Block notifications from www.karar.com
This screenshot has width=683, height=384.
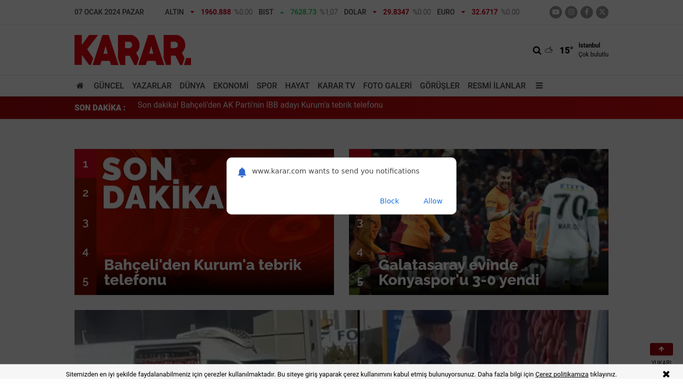(389, 201)
